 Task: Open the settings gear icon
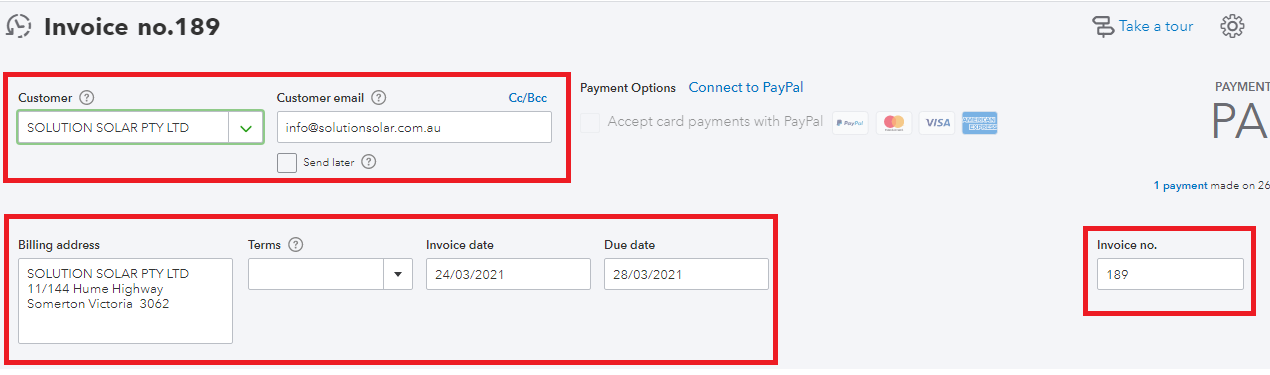(1232, 26)
